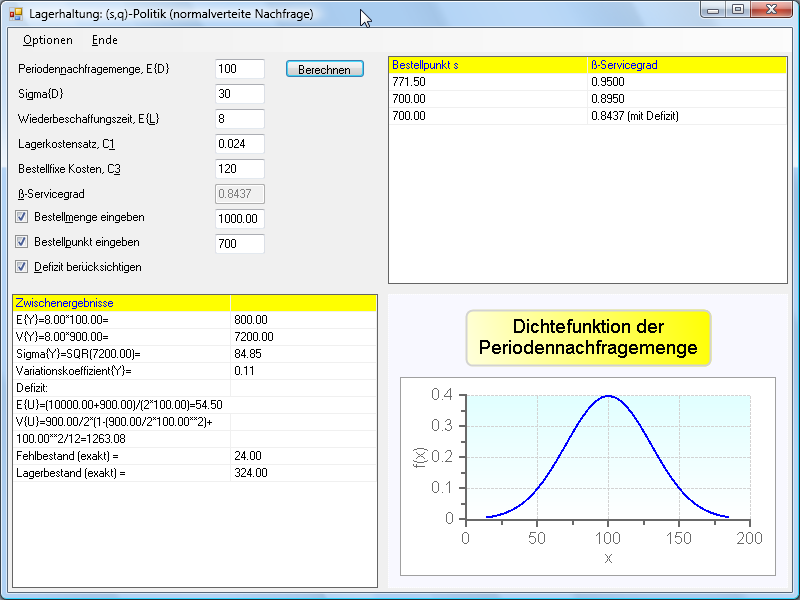Click the Bestellpunkt value 700 field
Viewport: 800px width, 600px height.
coord(239,244)
